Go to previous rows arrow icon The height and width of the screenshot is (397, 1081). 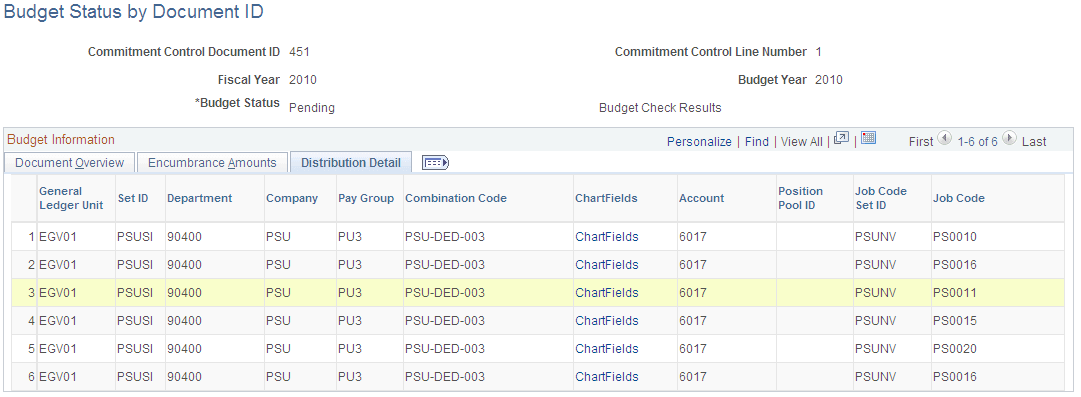(x=945, y=139)
